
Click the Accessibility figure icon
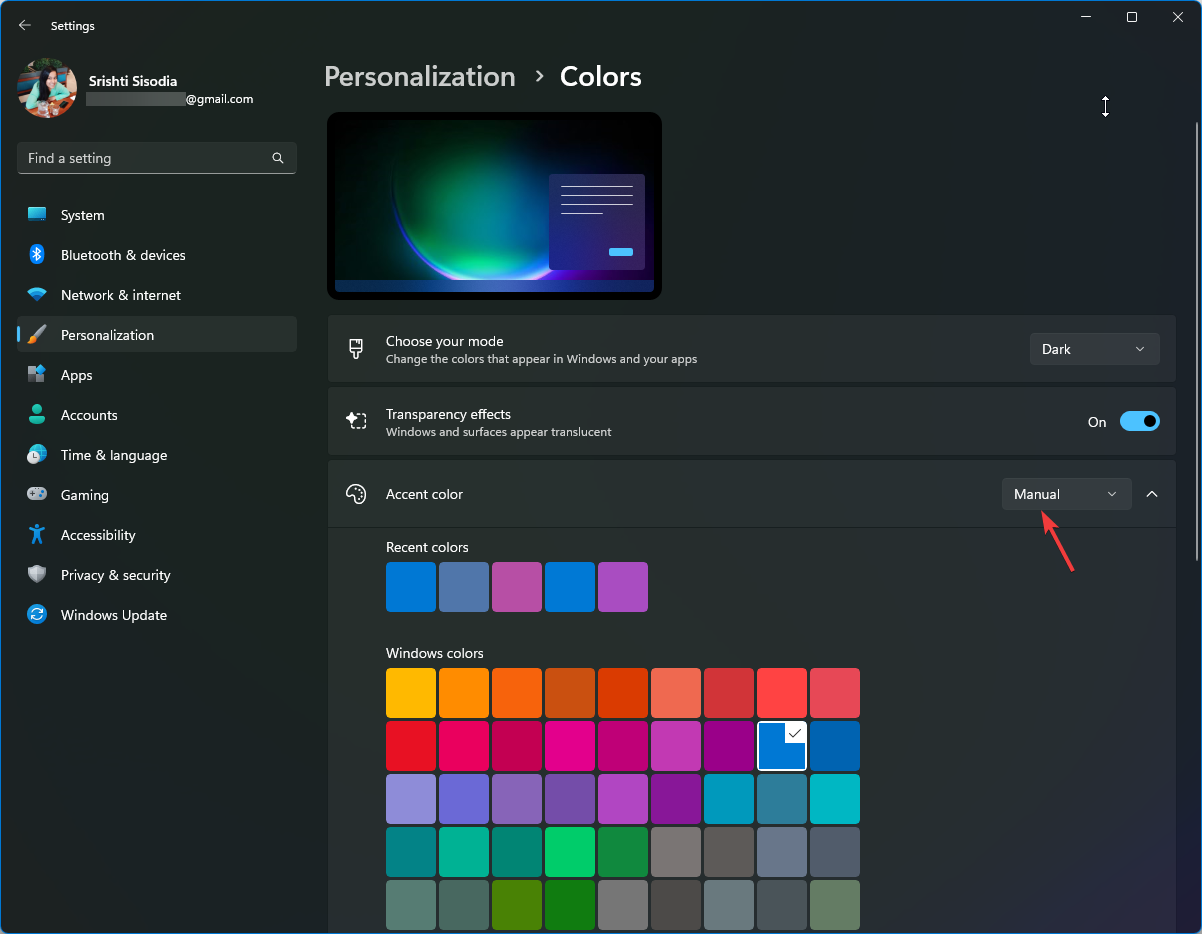(x=37, y=535)
